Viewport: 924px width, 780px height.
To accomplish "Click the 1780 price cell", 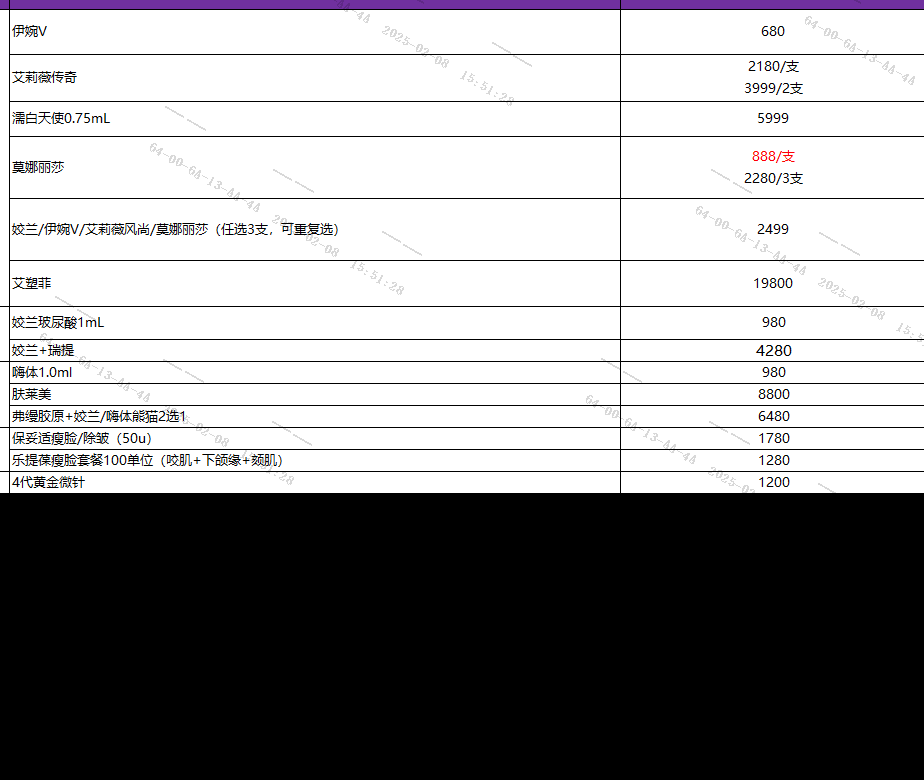I will click(x=772, y=438).
